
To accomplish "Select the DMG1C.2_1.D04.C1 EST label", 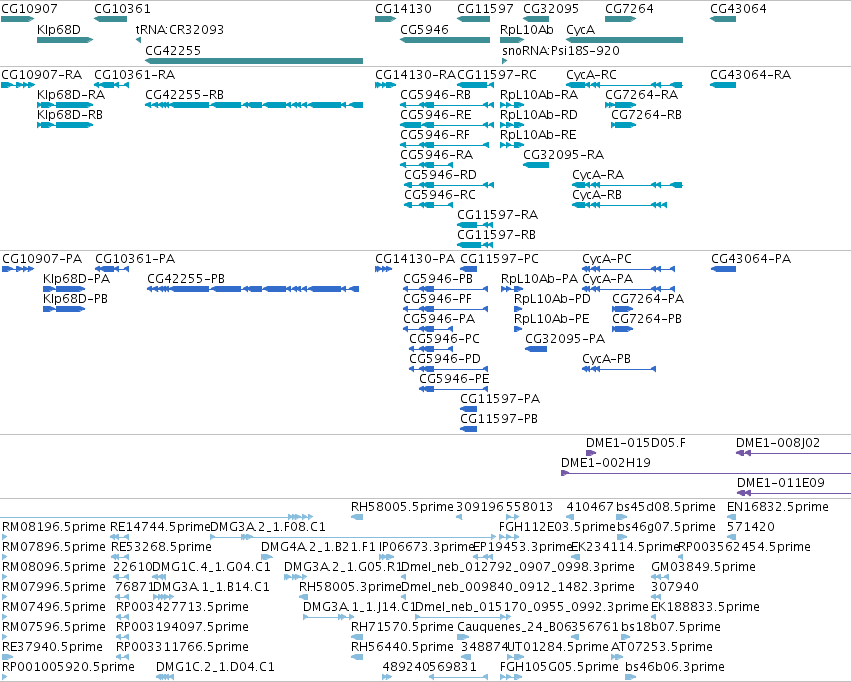I will point(215,666).
